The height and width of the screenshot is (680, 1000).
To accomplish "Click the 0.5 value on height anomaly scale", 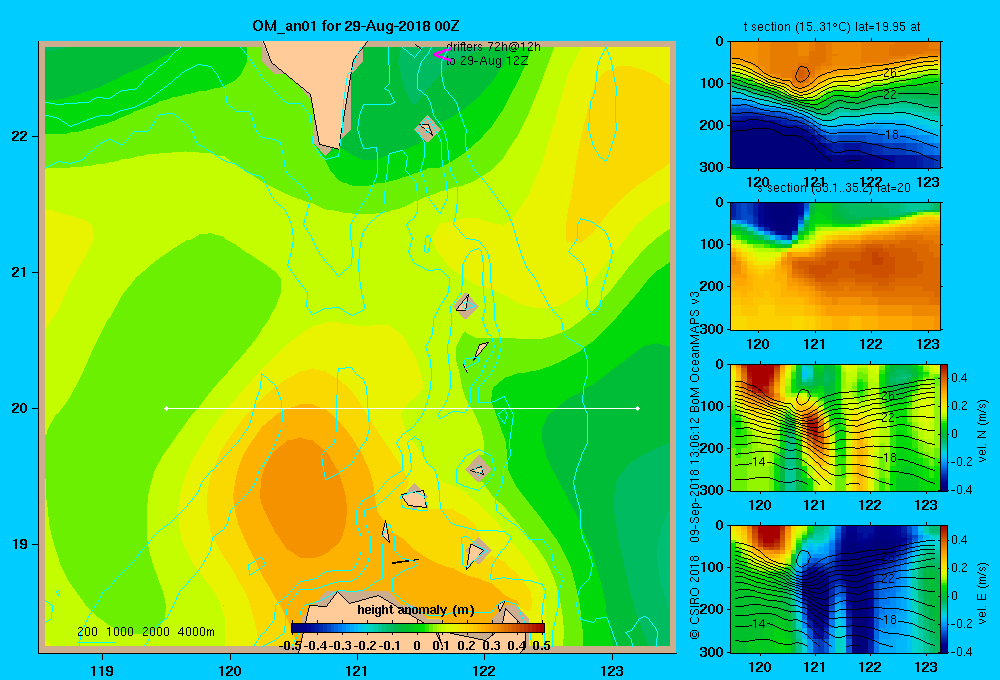I will (541, 646).
